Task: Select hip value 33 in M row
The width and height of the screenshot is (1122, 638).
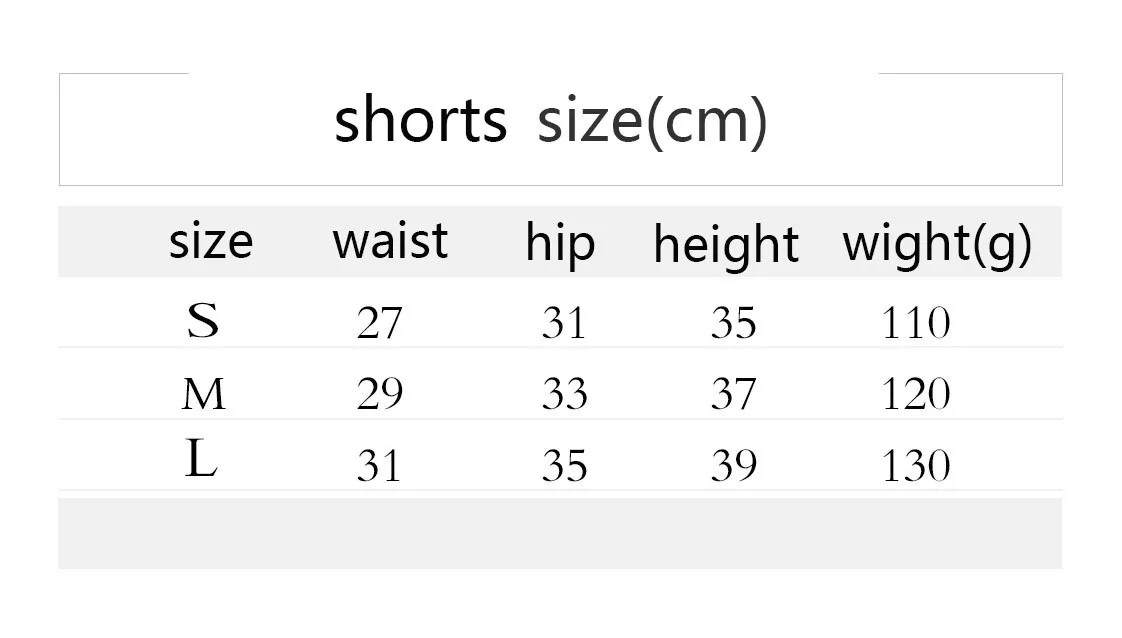Action: (564, 393)
